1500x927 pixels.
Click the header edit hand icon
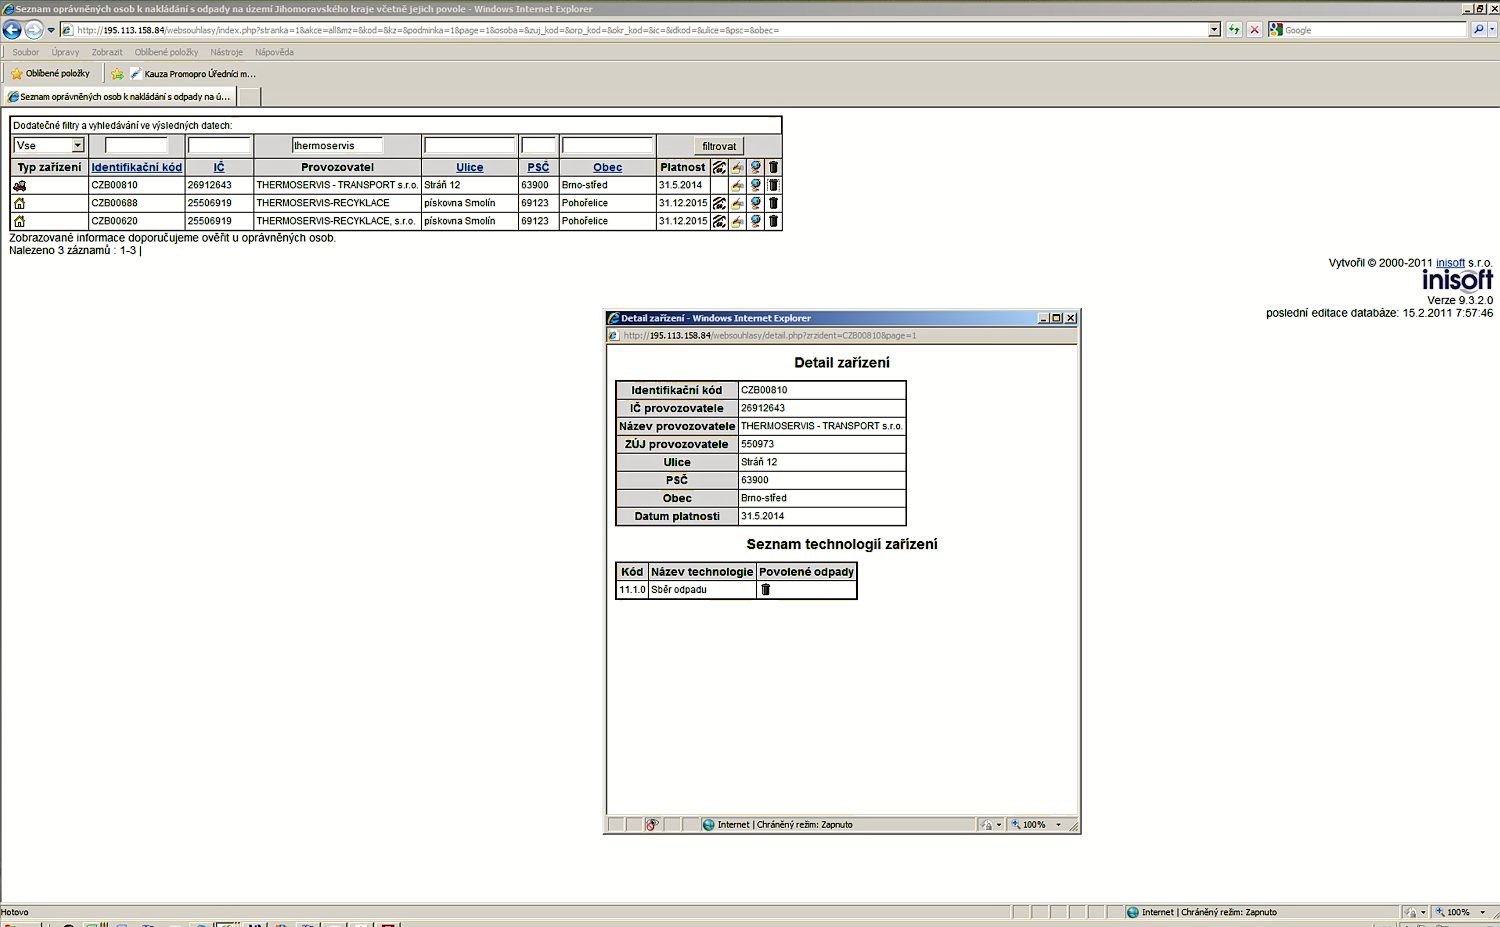tap(737, 167)
